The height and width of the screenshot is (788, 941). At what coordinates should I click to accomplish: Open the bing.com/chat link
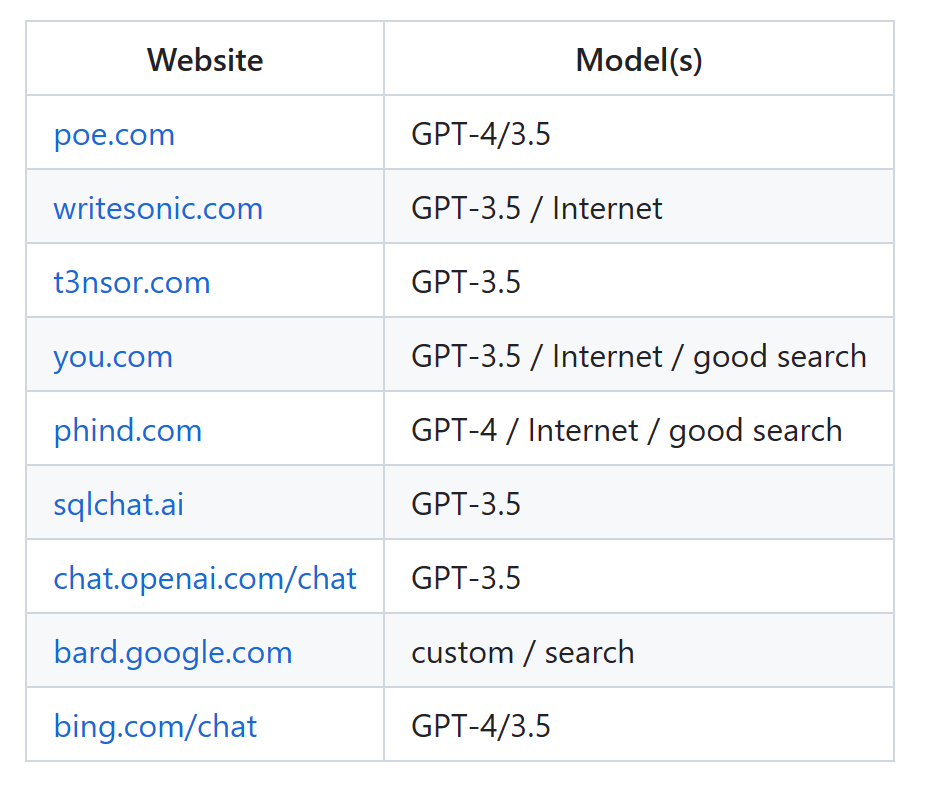point(155,726)
